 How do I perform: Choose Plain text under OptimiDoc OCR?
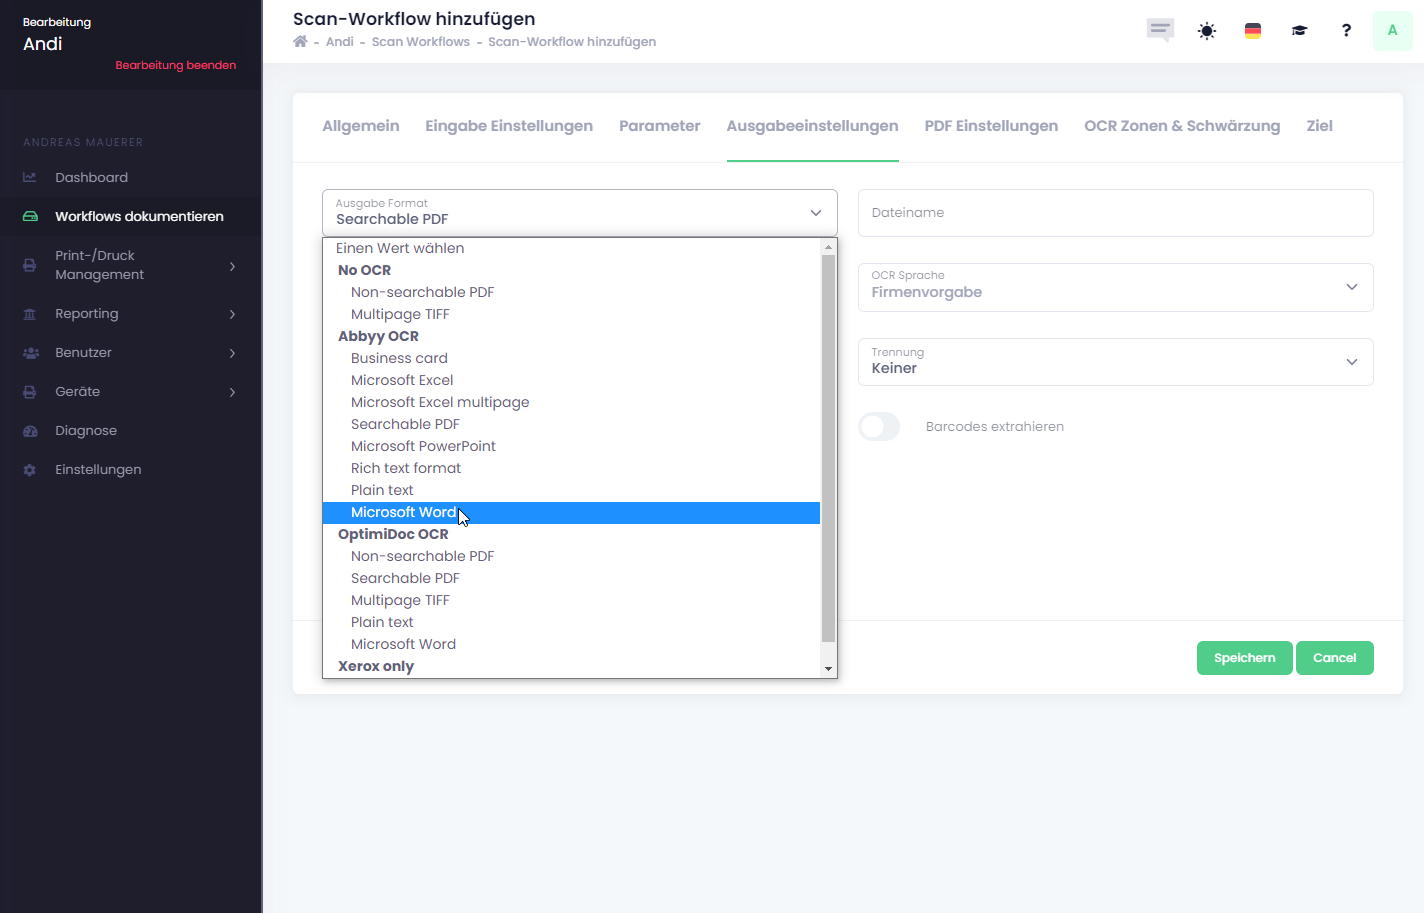pyautogui.click(x=571, y=622)
